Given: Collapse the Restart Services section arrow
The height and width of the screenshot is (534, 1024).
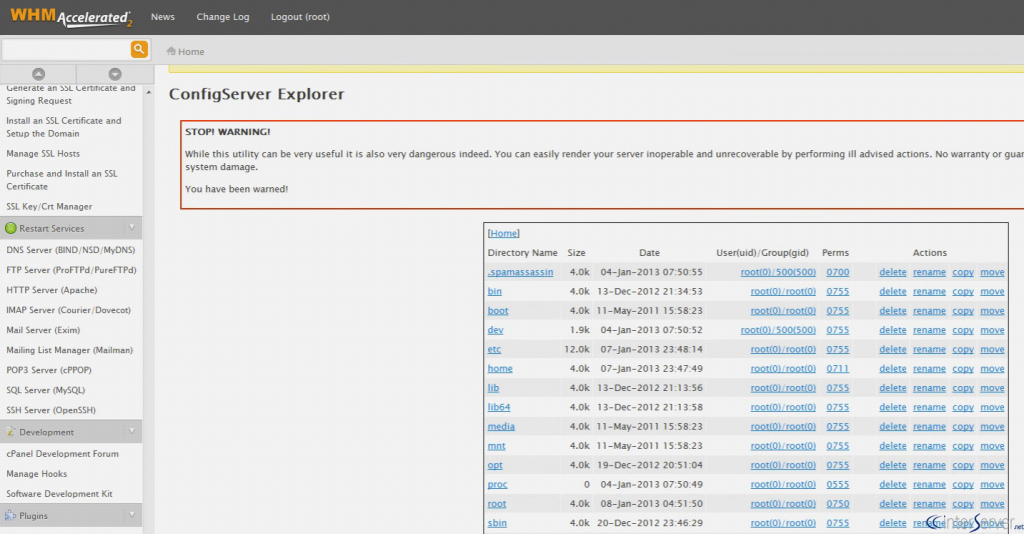Looking at the screenshot, I should tap(132, 228).
